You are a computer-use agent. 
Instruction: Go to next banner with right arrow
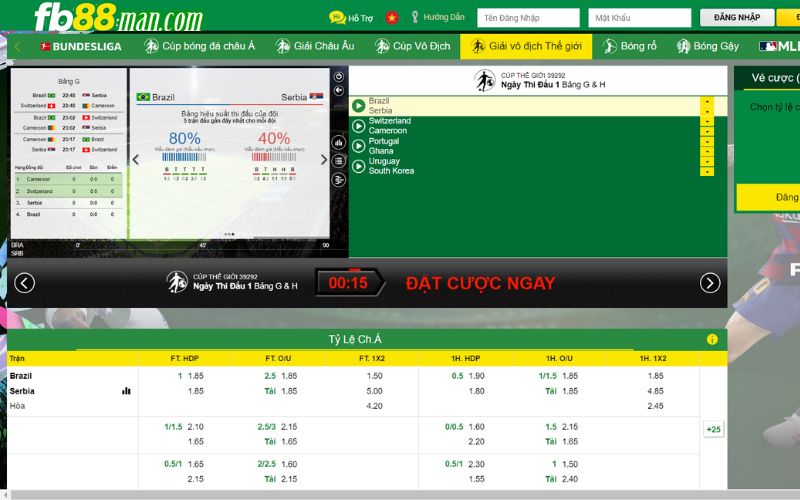[710, 283]
